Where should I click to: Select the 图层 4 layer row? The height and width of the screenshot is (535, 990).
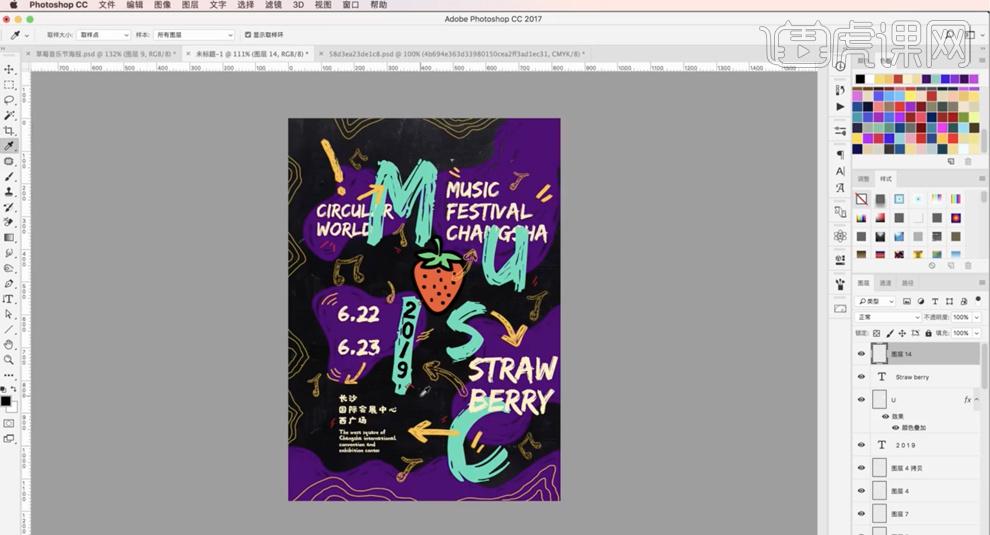coord(916,491)
